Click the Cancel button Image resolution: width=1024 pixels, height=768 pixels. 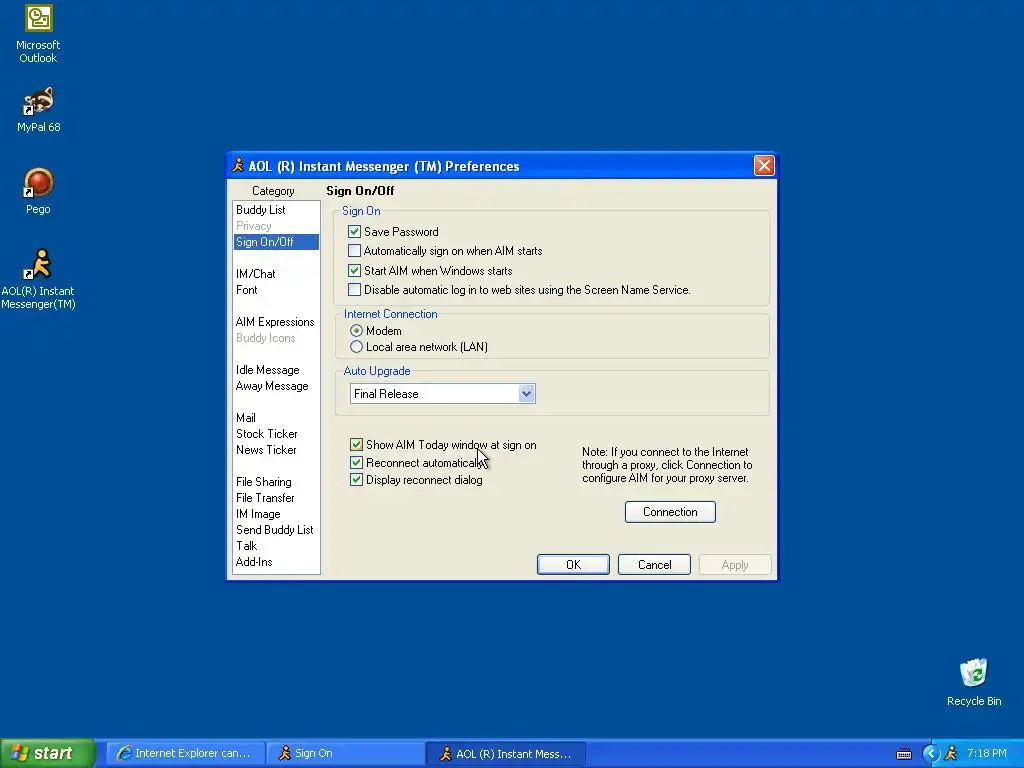click(654, 564)
